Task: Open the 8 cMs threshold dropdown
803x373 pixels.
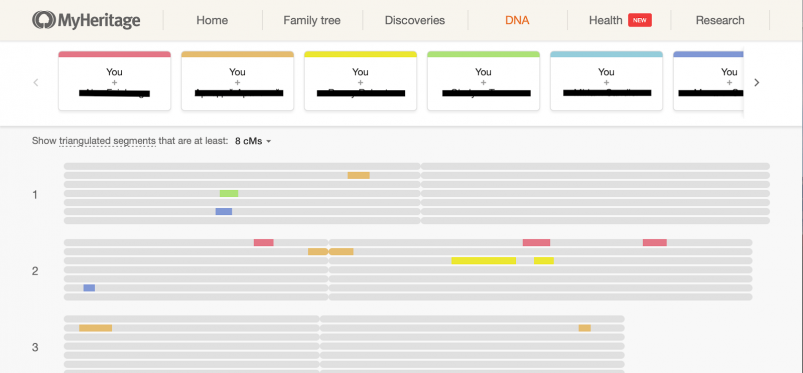Action: pyautogui.click(x=253, y=141)
